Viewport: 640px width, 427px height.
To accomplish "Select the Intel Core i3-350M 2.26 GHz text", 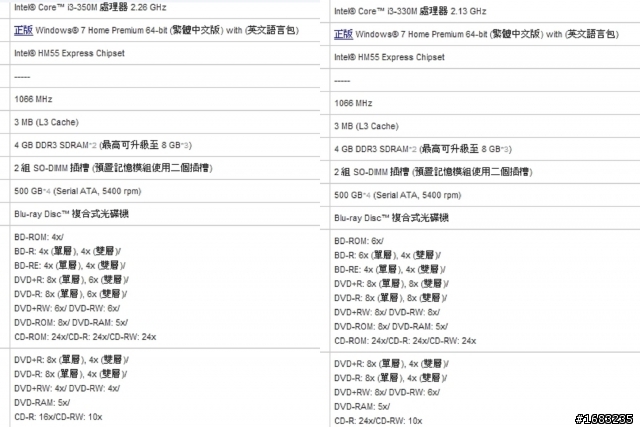I will point(90,7).
